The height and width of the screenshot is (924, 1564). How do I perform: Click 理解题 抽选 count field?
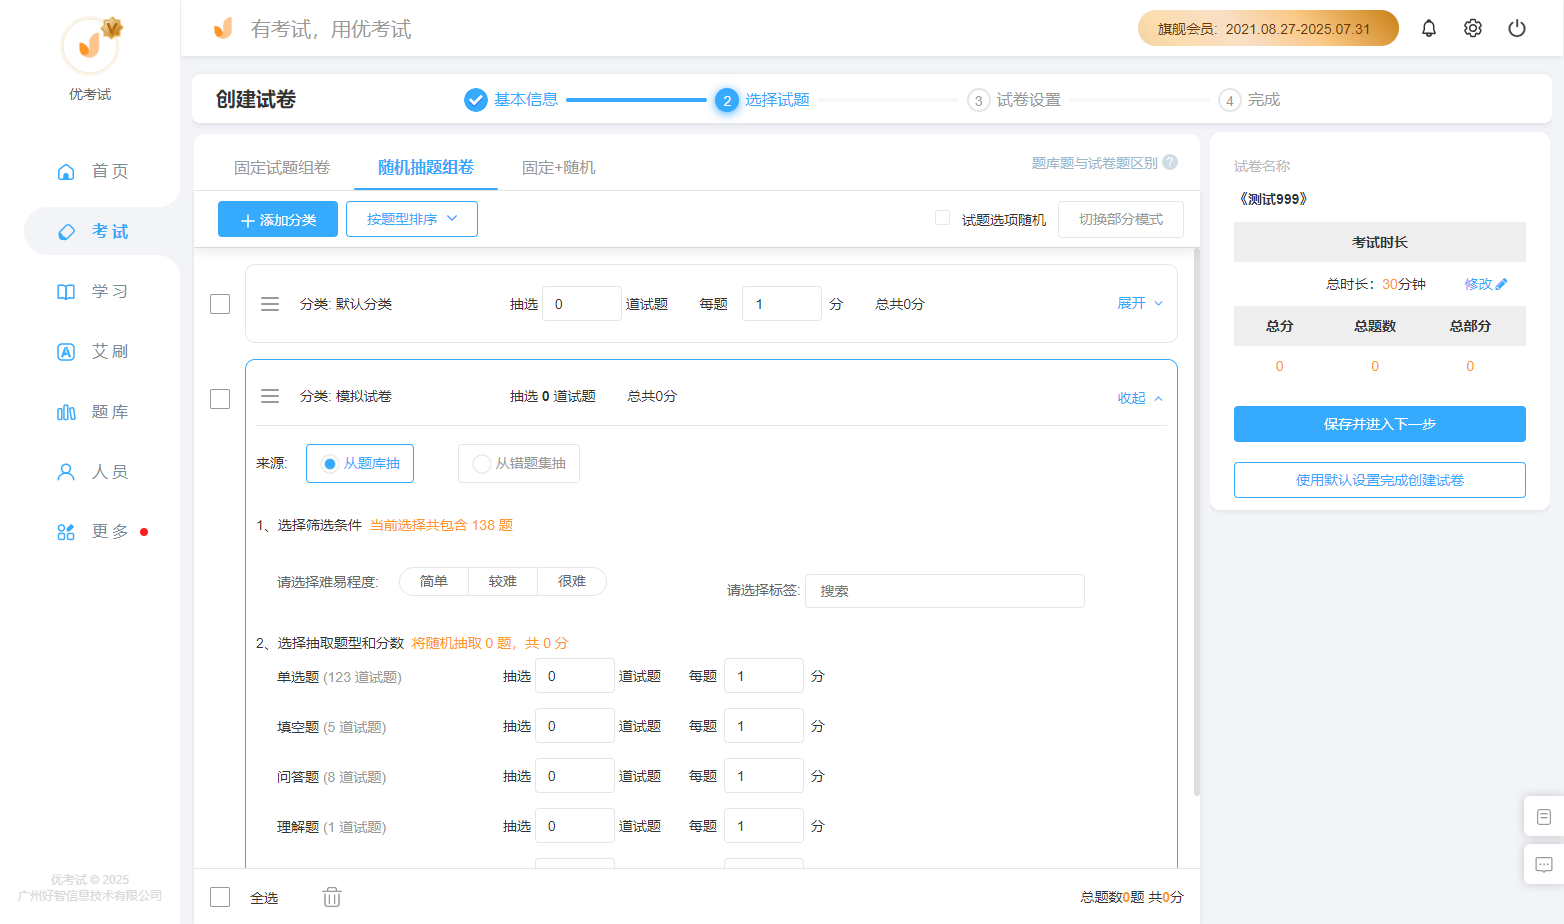575,826
